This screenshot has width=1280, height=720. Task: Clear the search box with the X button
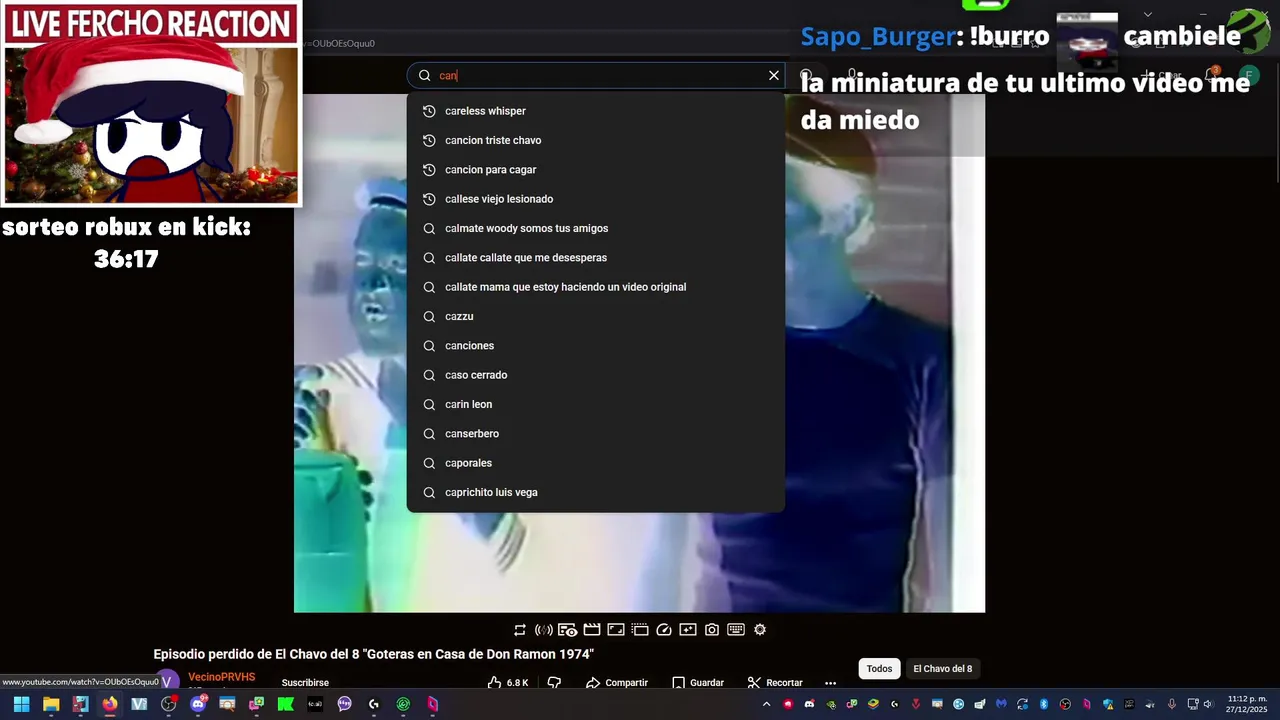[x=773, y=75]
